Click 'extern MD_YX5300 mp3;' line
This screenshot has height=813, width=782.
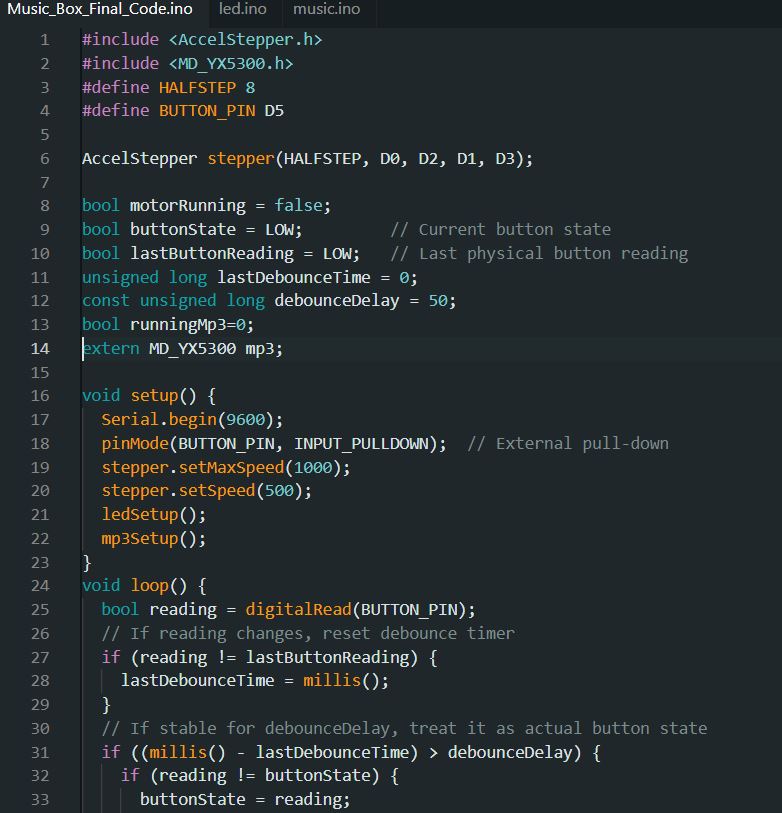[183, 348]
